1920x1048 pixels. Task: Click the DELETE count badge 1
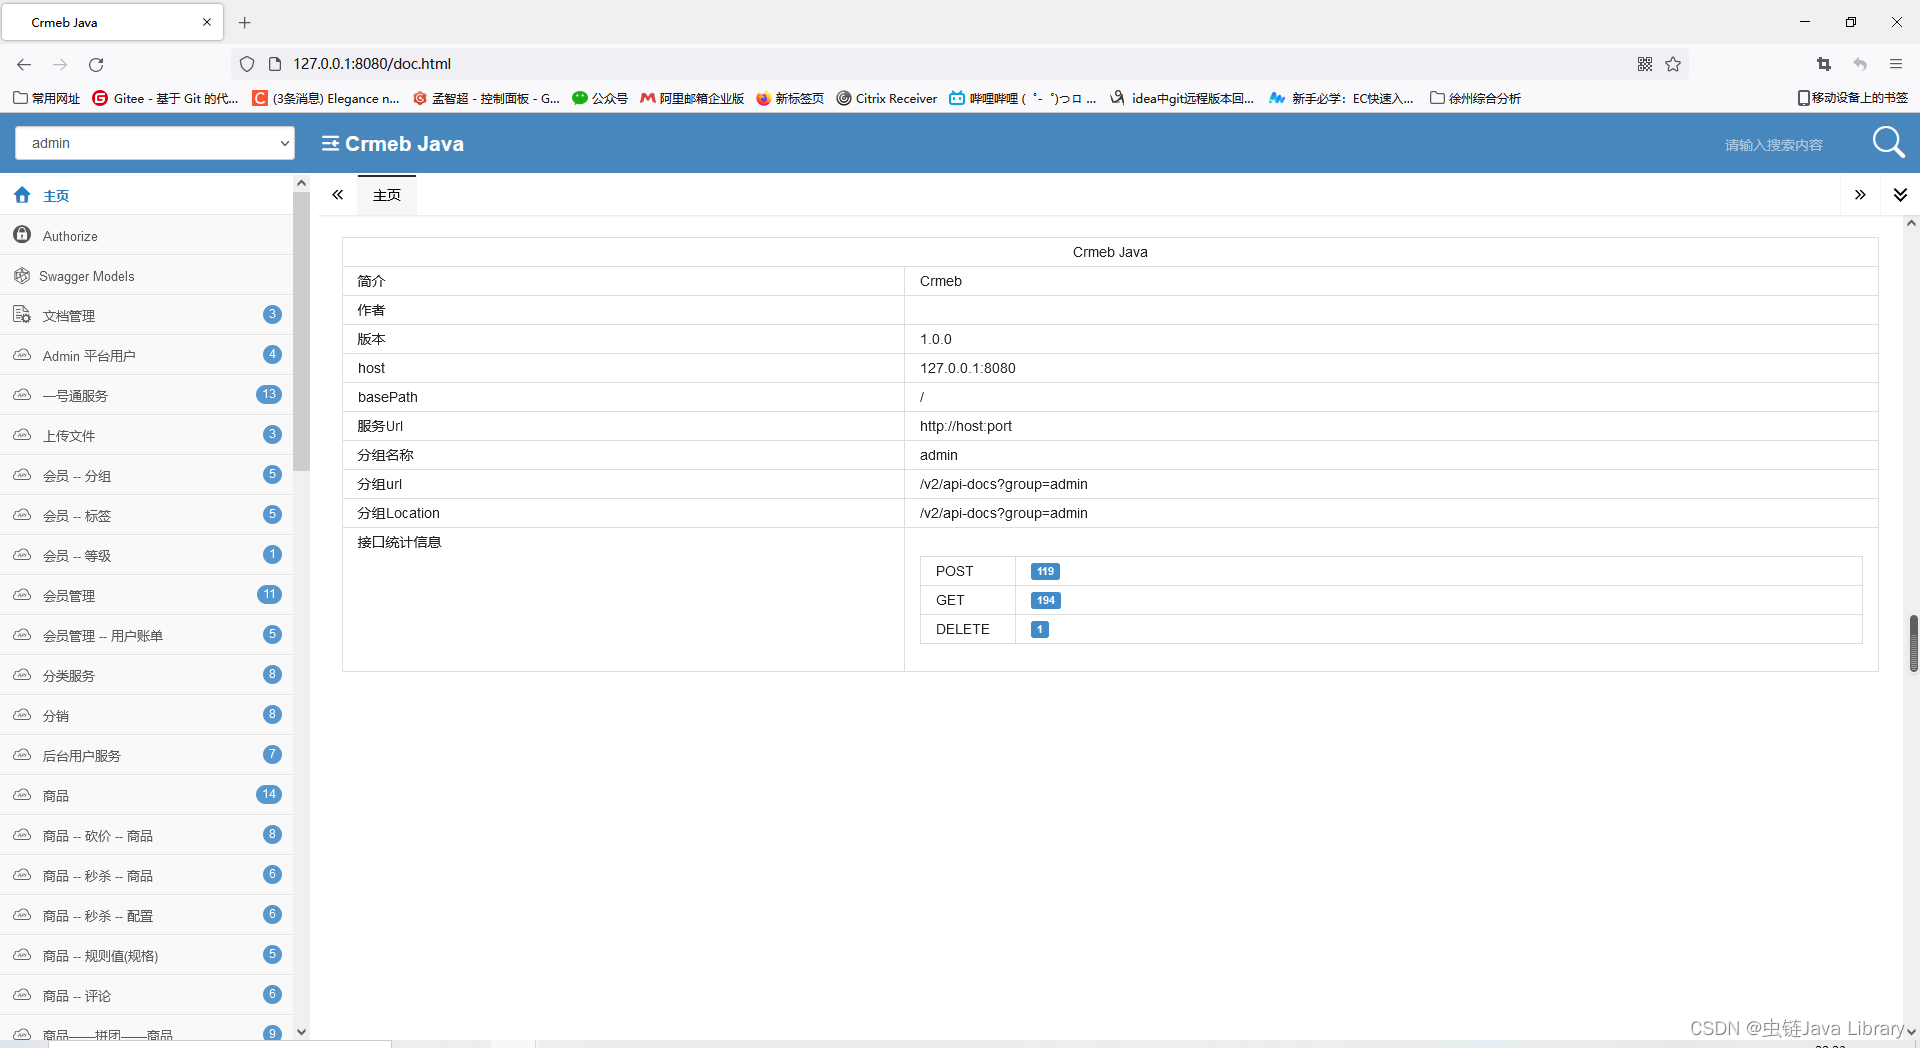[1040, 629]
